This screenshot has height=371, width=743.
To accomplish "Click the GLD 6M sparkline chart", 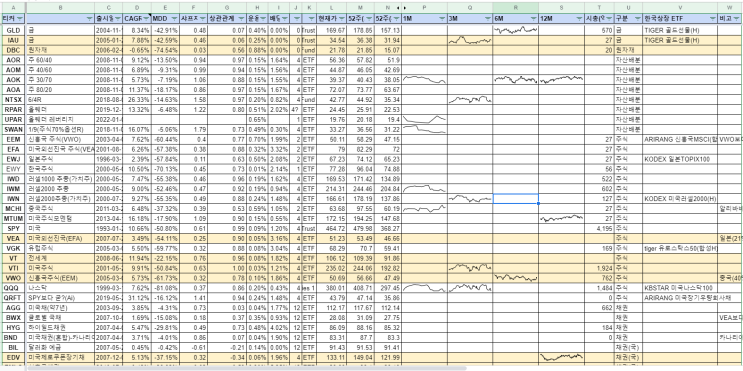I will (x=516, y=30).
